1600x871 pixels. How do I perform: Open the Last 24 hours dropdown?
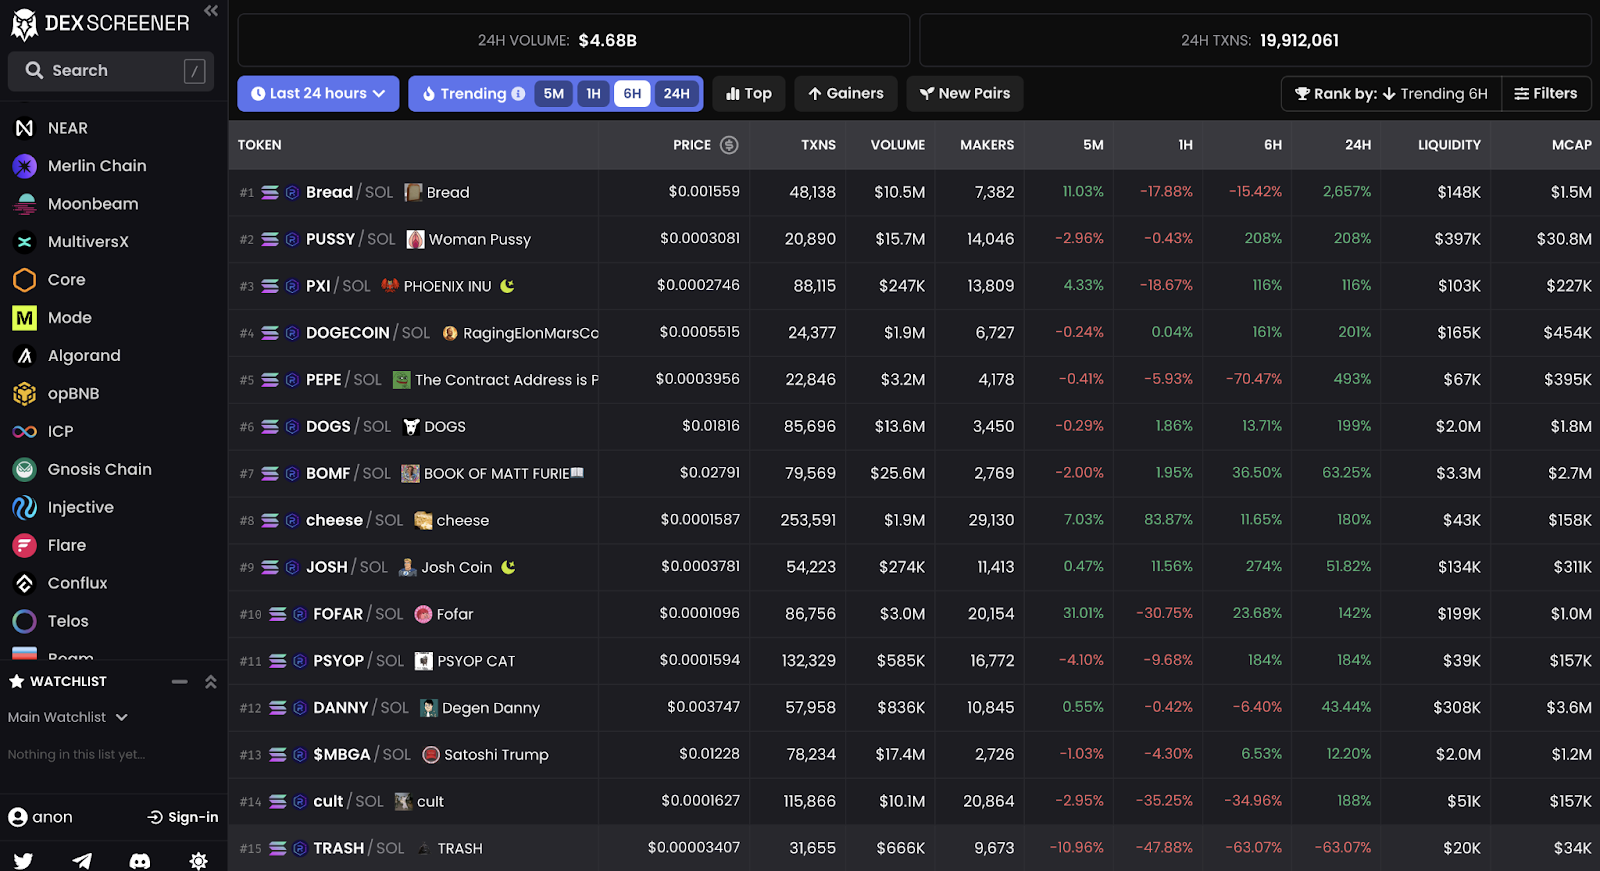[318, 94]
